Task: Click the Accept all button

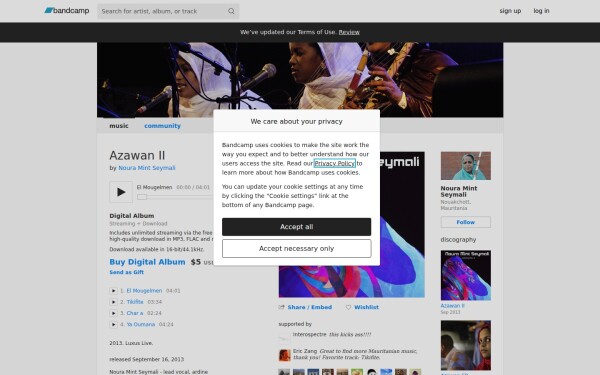Action: coord(297,227)
